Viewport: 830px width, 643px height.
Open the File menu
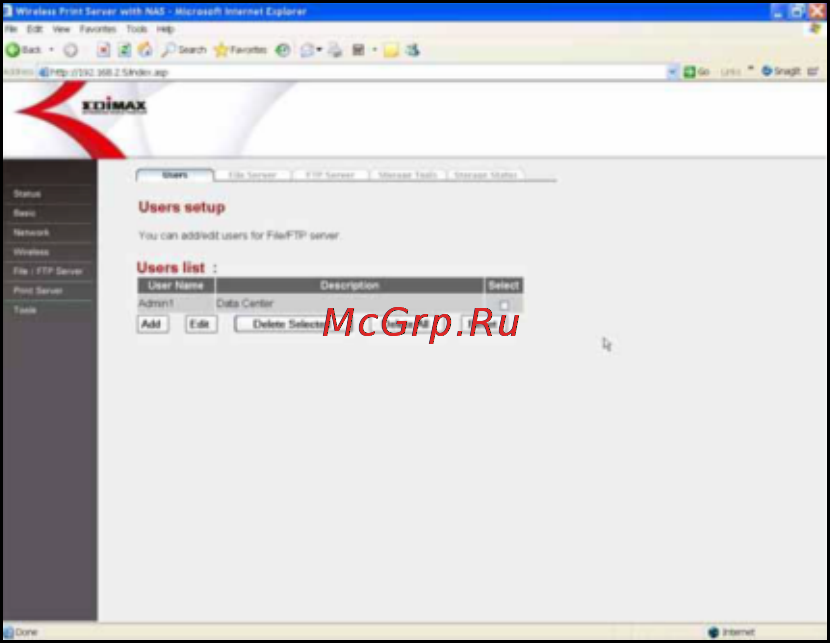point(11,29)
